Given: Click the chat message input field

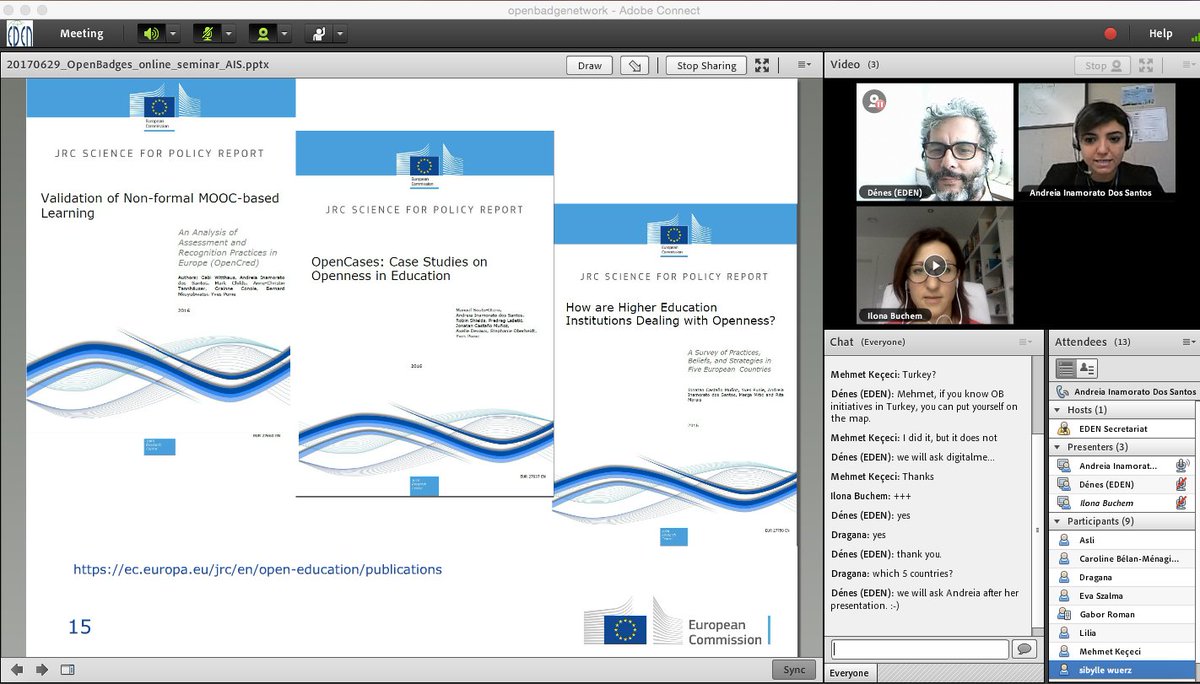Looking at the screenshot, I should [x=920, y=649].
